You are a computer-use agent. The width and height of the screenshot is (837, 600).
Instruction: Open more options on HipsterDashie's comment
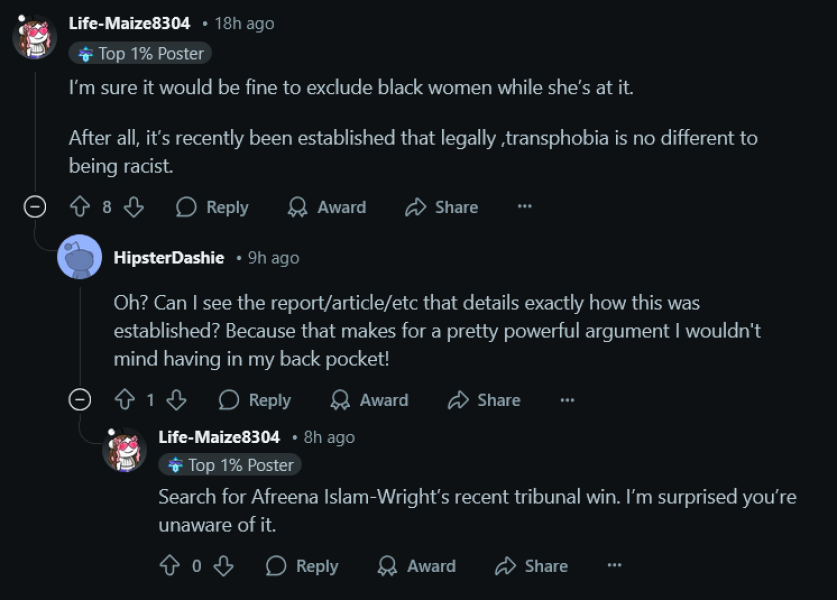[567, 400]
